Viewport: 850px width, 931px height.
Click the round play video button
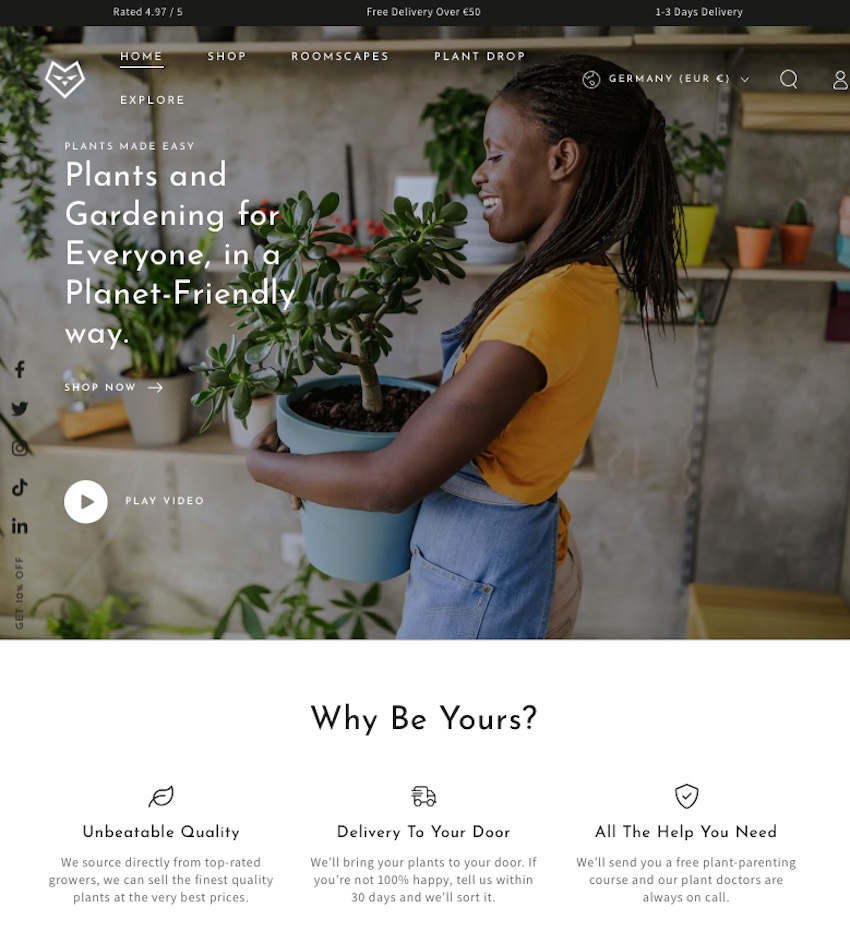click(86, 502)
